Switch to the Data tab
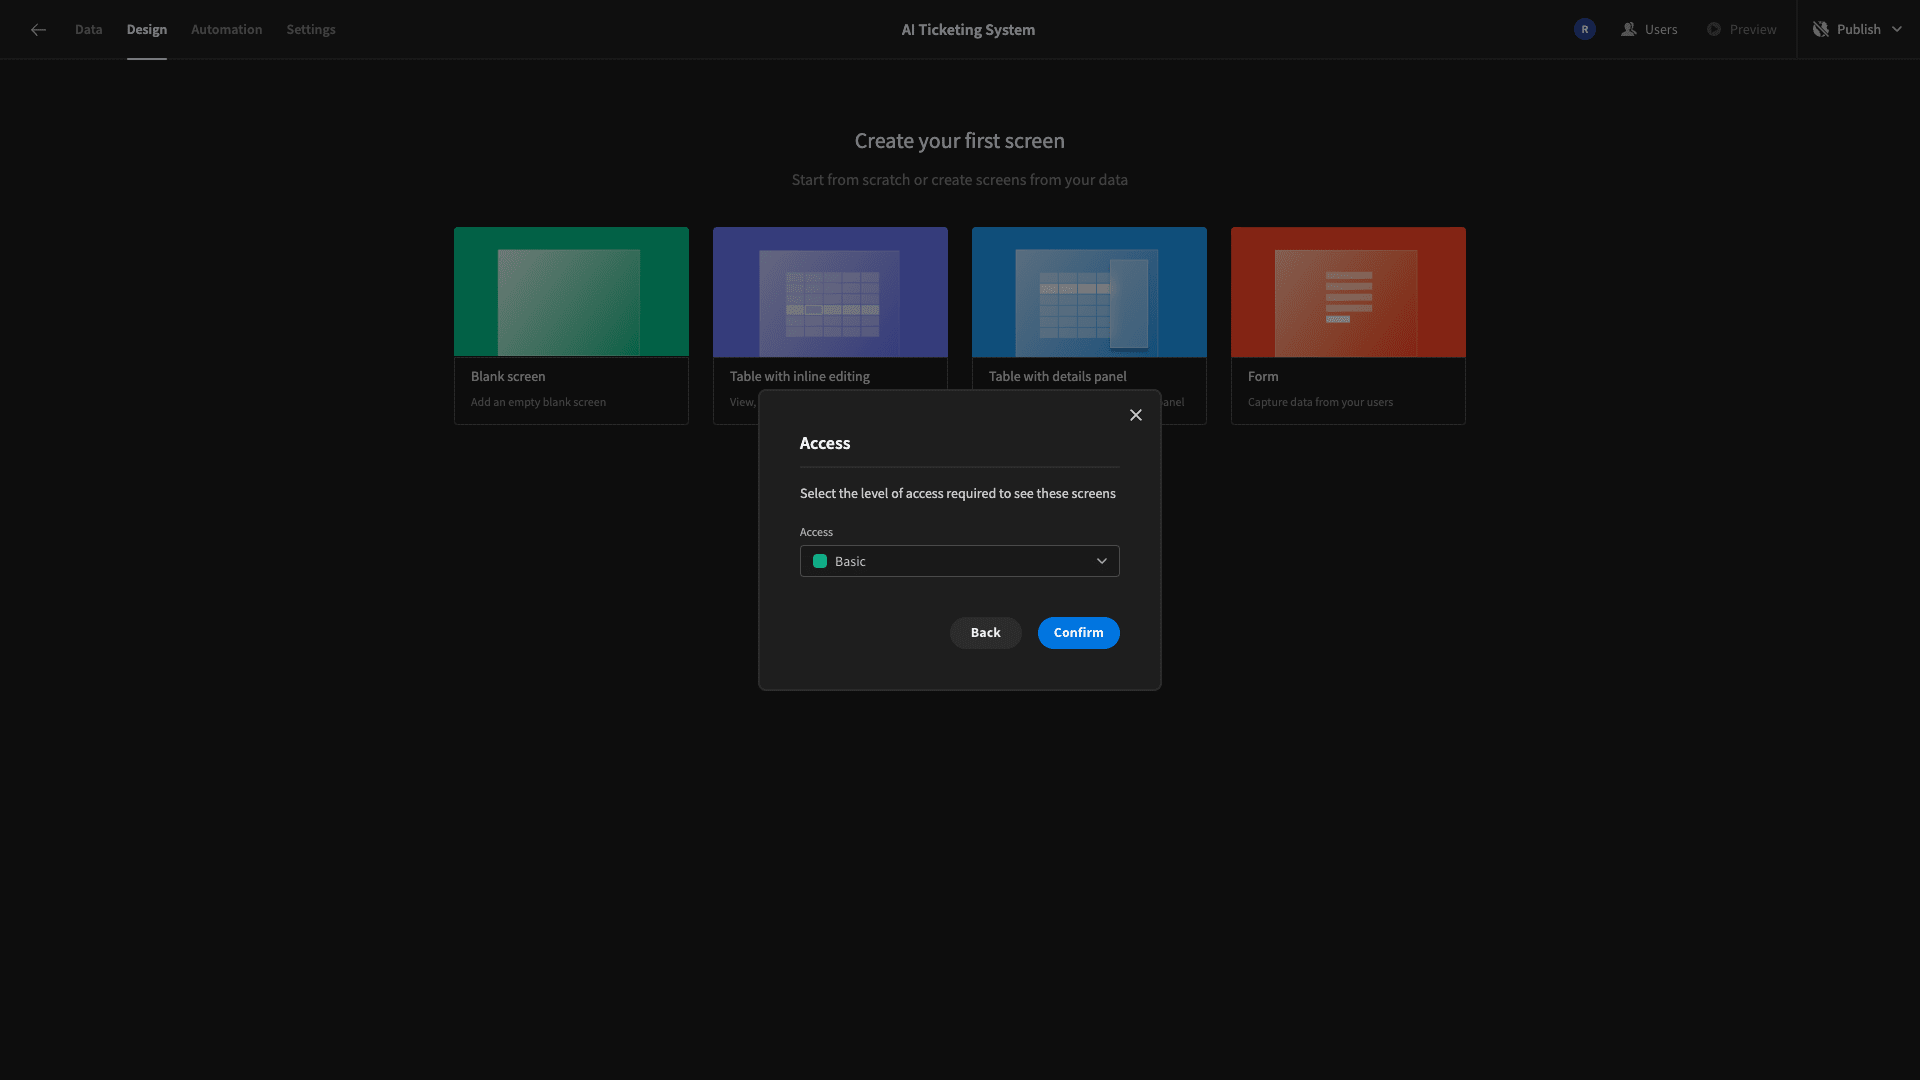 pos(88,30)
